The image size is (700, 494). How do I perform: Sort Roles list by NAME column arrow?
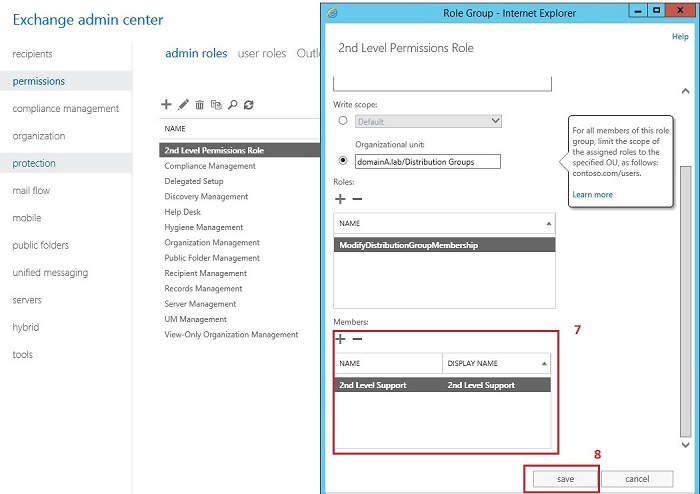pos(549,224)
